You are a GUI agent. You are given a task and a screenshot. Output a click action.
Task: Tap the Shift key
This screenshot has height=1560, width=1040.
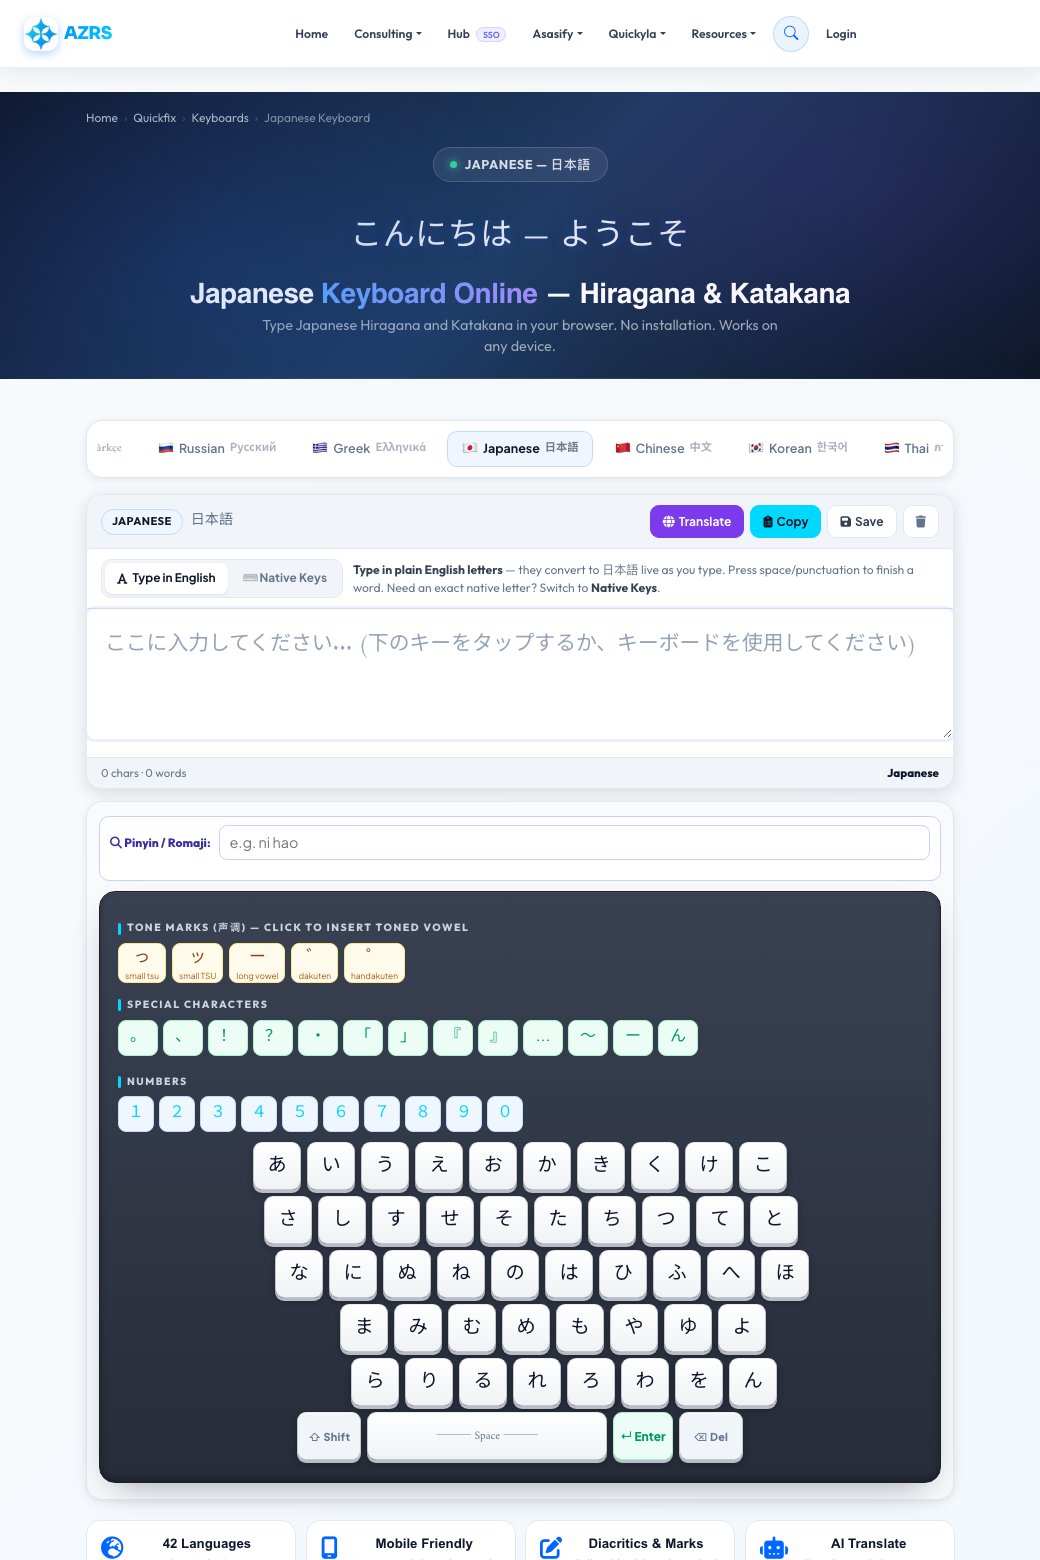pyautogui.click(x=329, y=1437)
